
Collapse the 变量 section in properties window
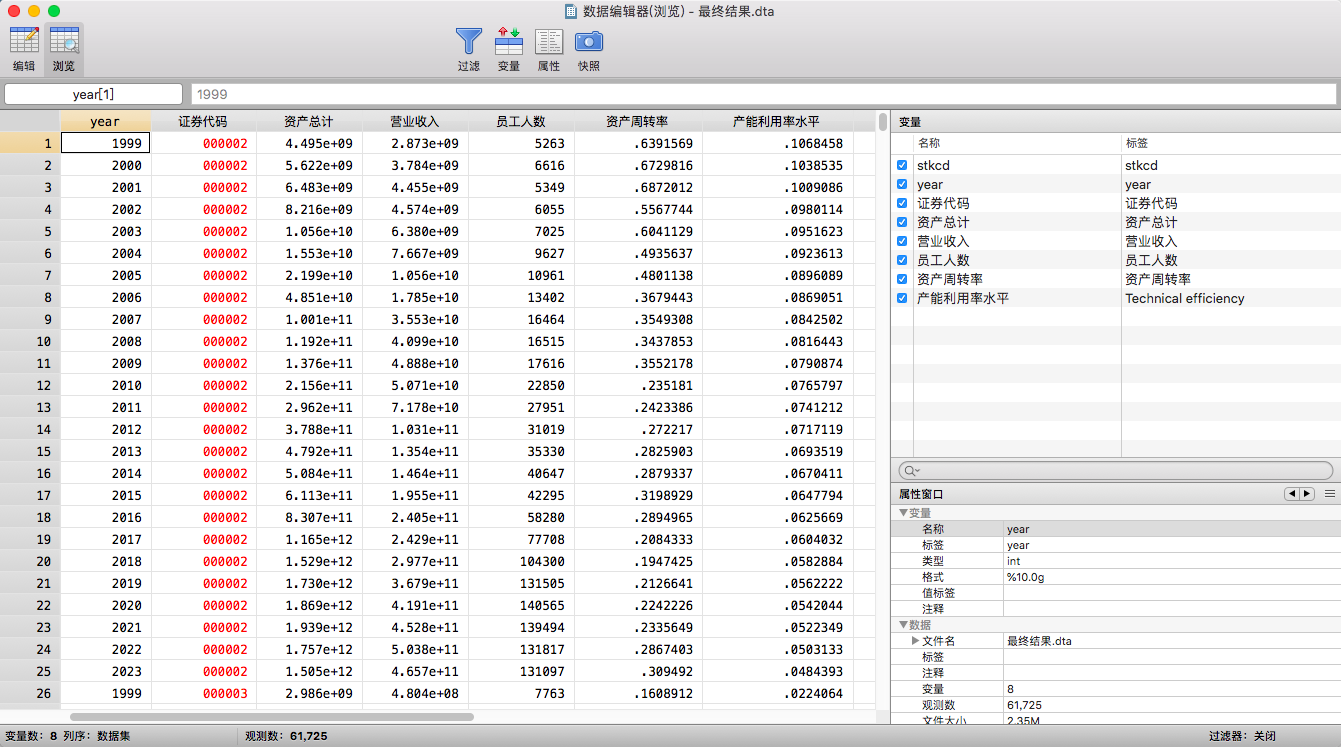pos(903,513)
